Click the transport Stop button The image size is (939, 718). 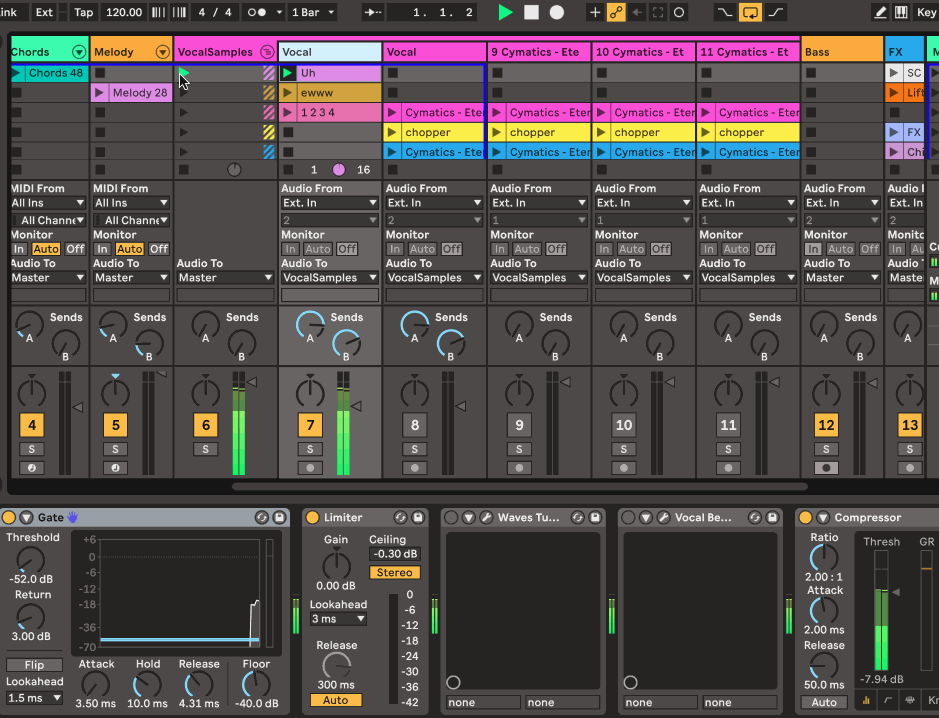click(531, 12)
